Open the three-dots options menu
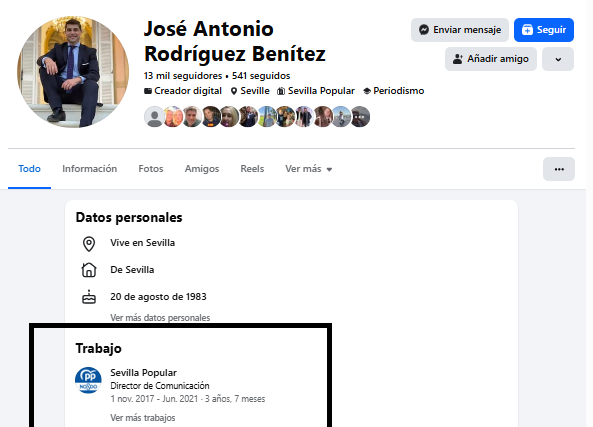 [x=559, y=169]
